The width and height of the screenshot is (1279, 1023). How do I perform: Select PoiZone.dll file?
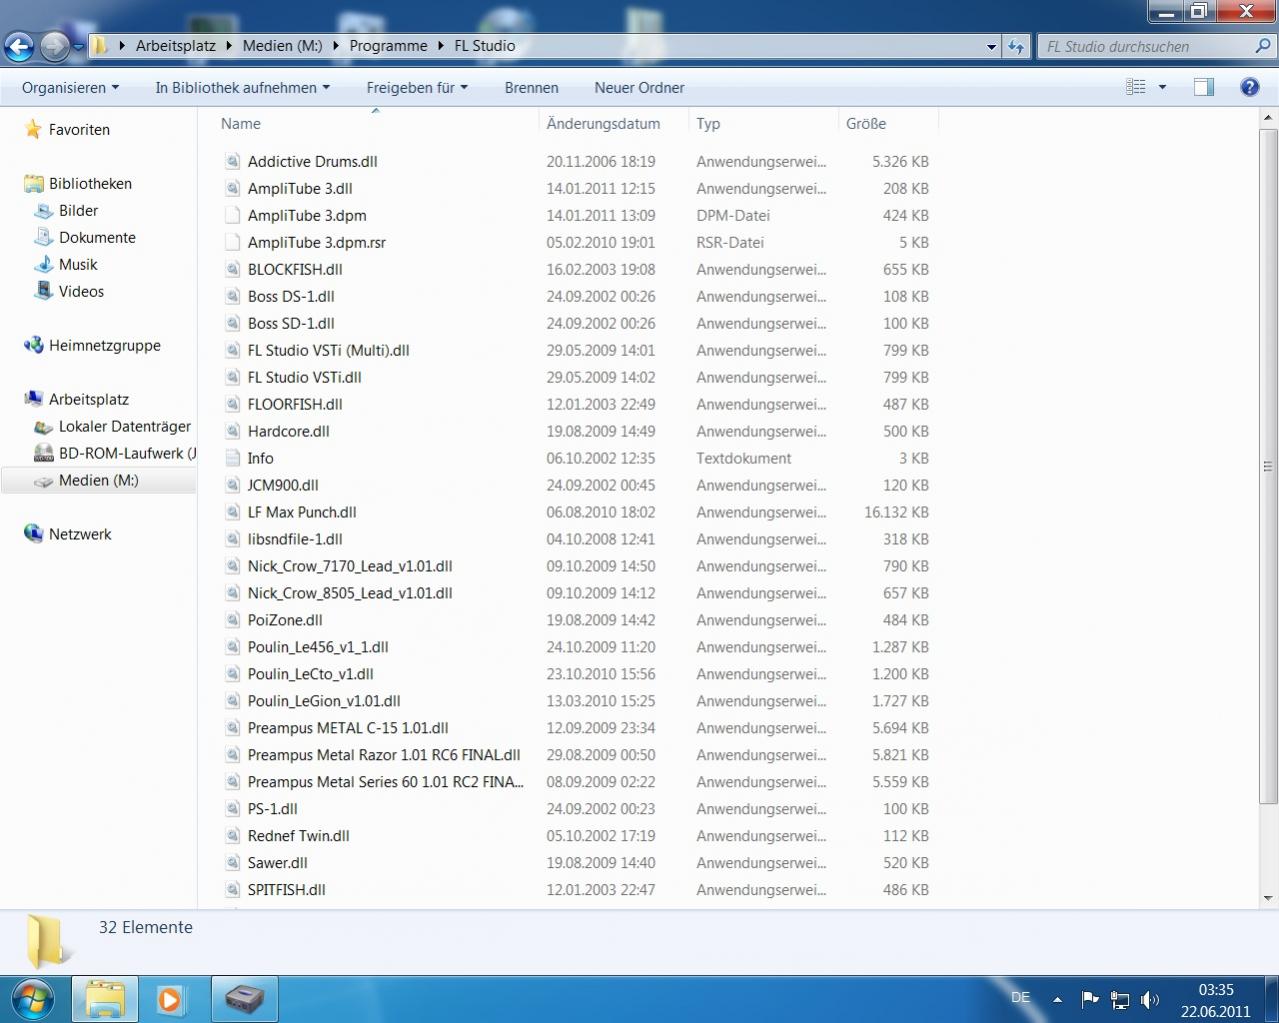pyautogui.click(x=285, y=620)
